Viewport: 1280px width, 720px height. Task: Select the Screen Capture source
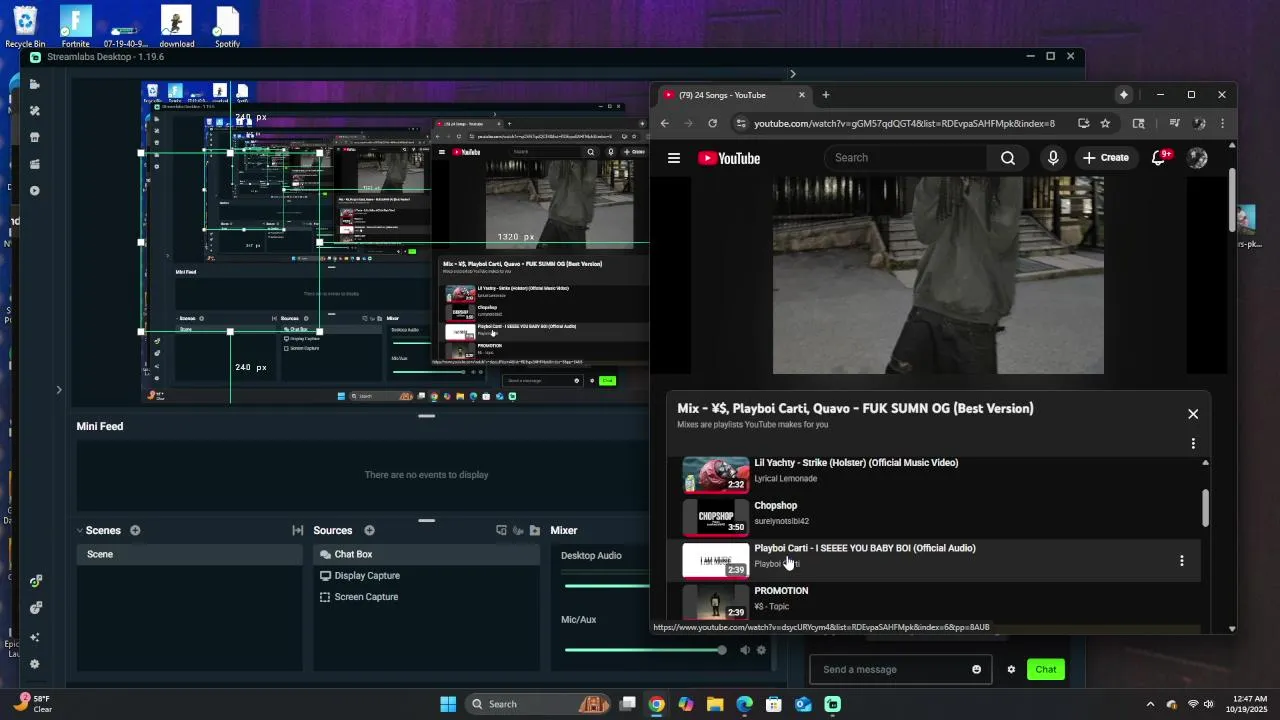(427, 597)
